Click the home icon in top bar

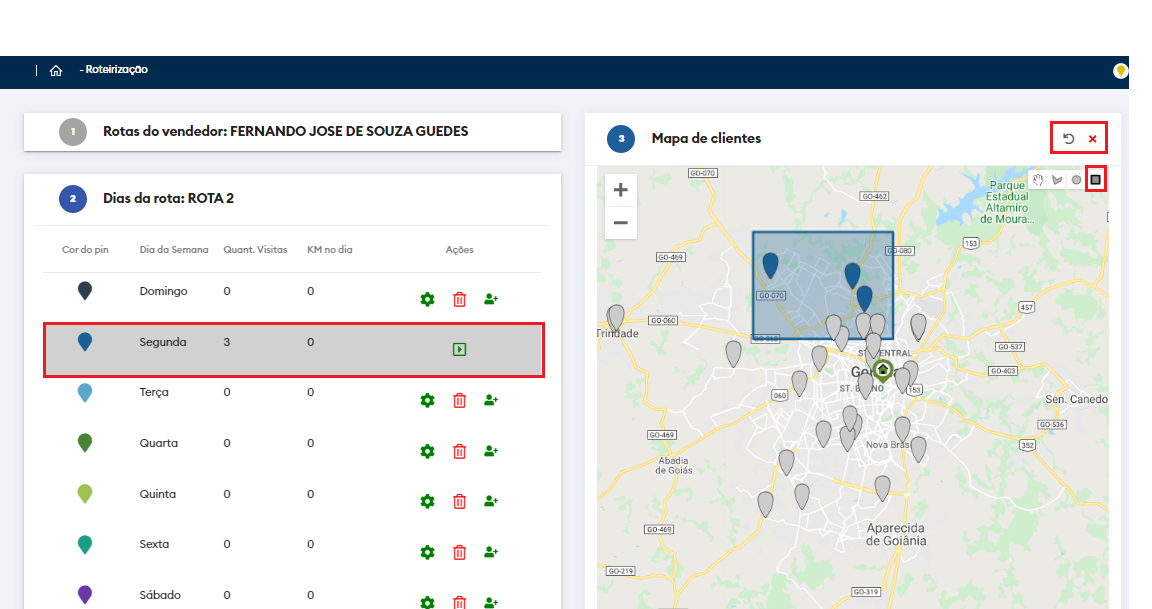pyautogui.click(x=56, y=70)
